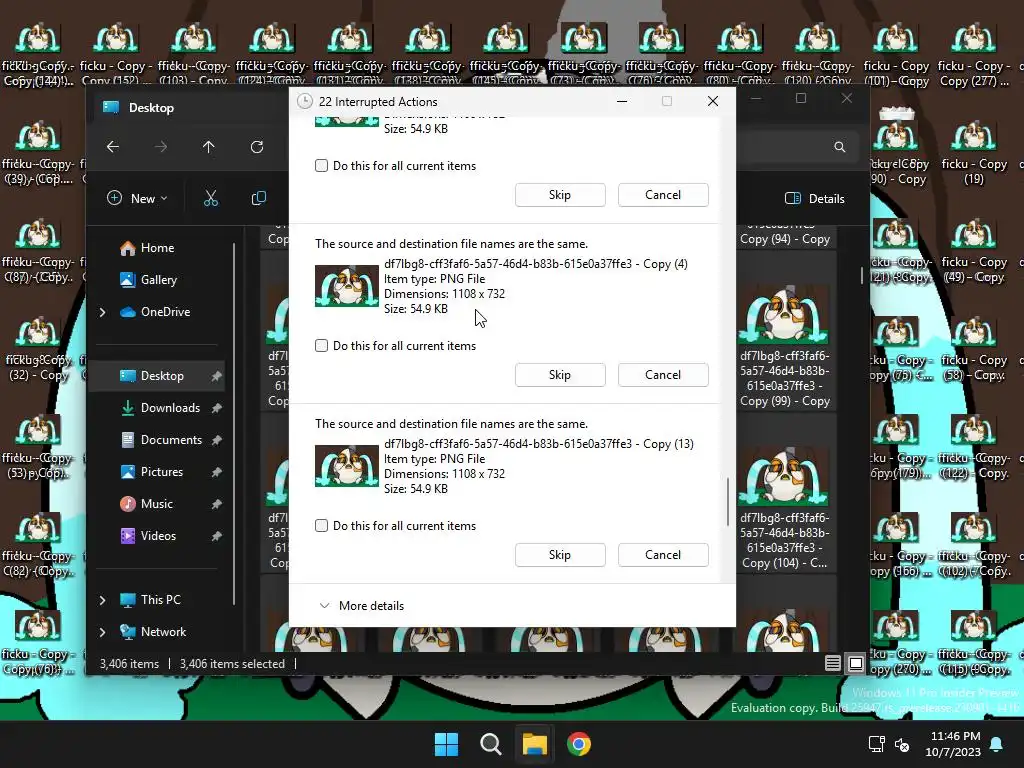Click the Interrupted Actions dialog scrollbar
The image size is (1024, 768).
coord(728,502)
